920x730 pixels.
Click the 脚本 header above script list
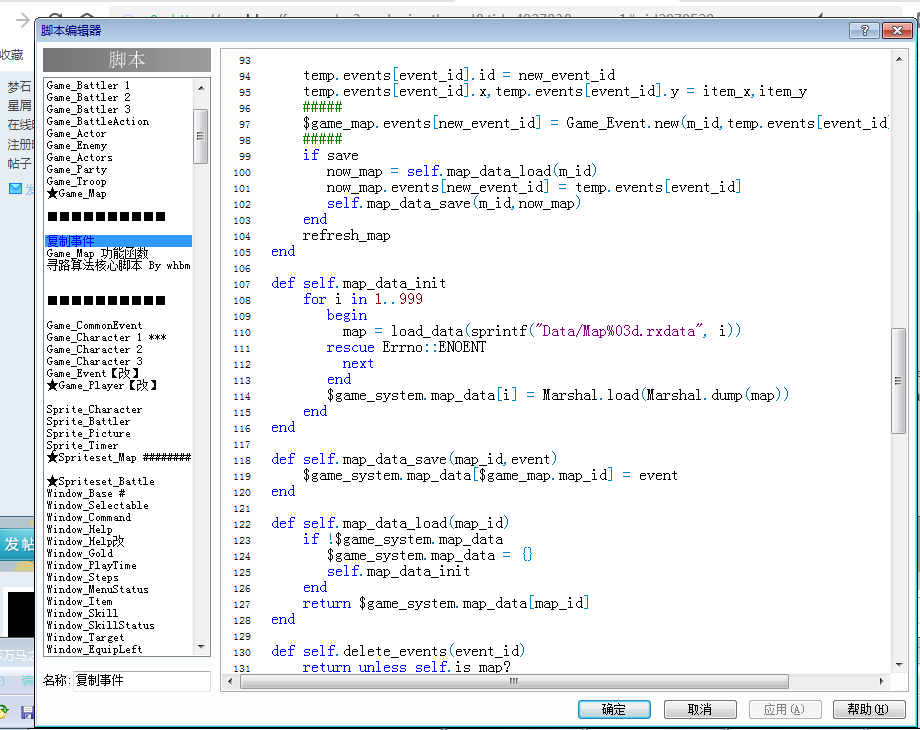pyautogui.click(x=127, y=60)
